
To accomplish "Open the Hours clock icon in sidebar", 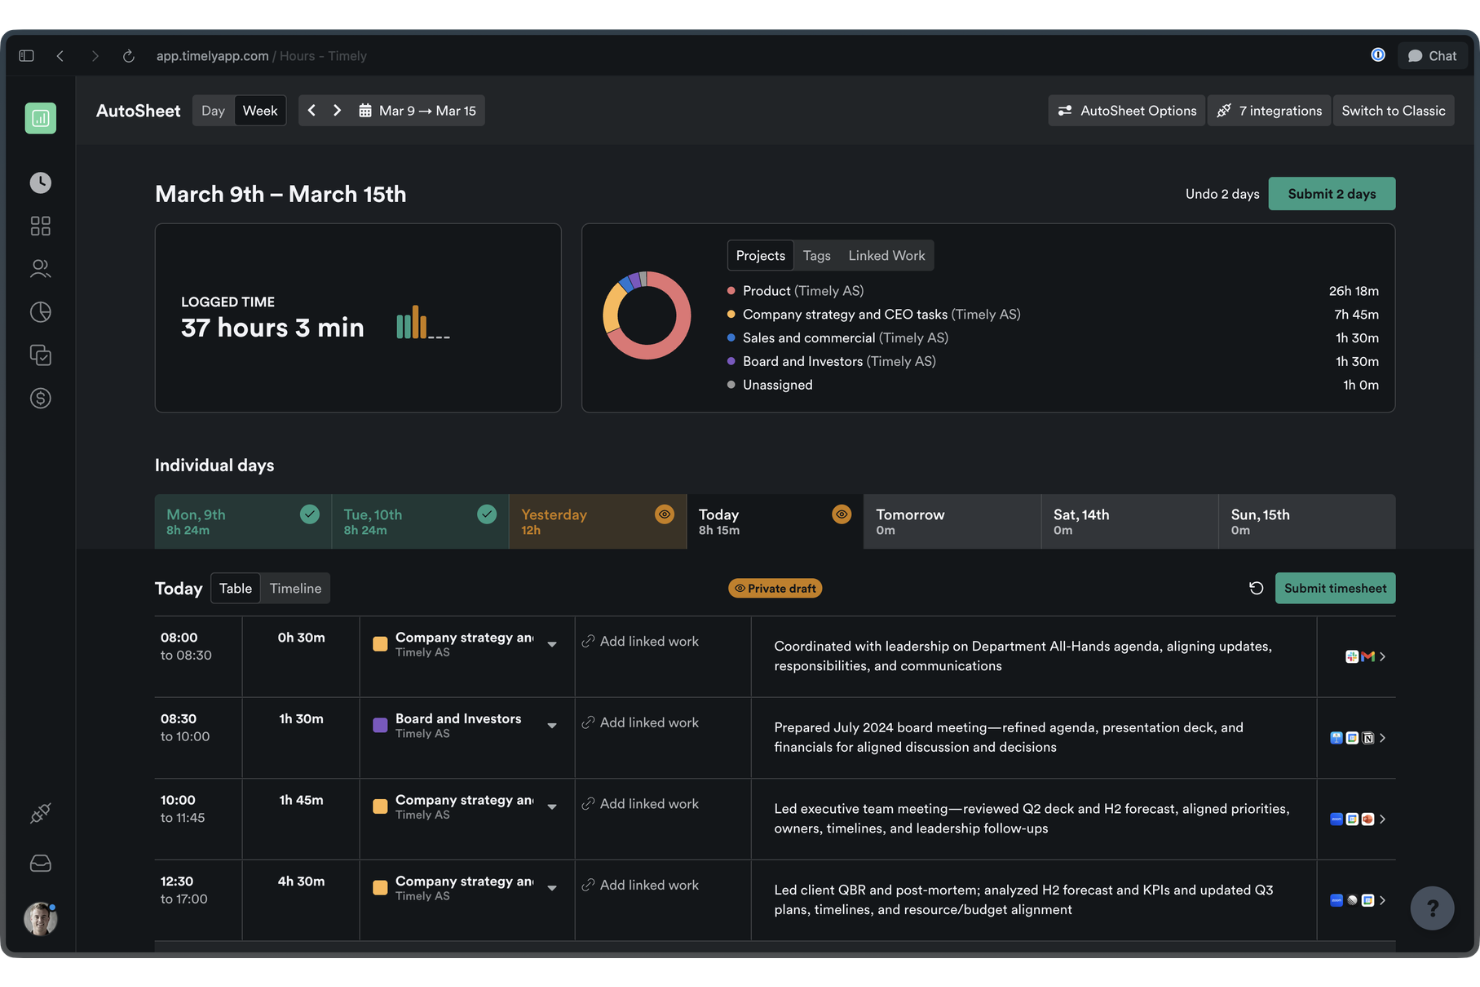I will point(40,183).
